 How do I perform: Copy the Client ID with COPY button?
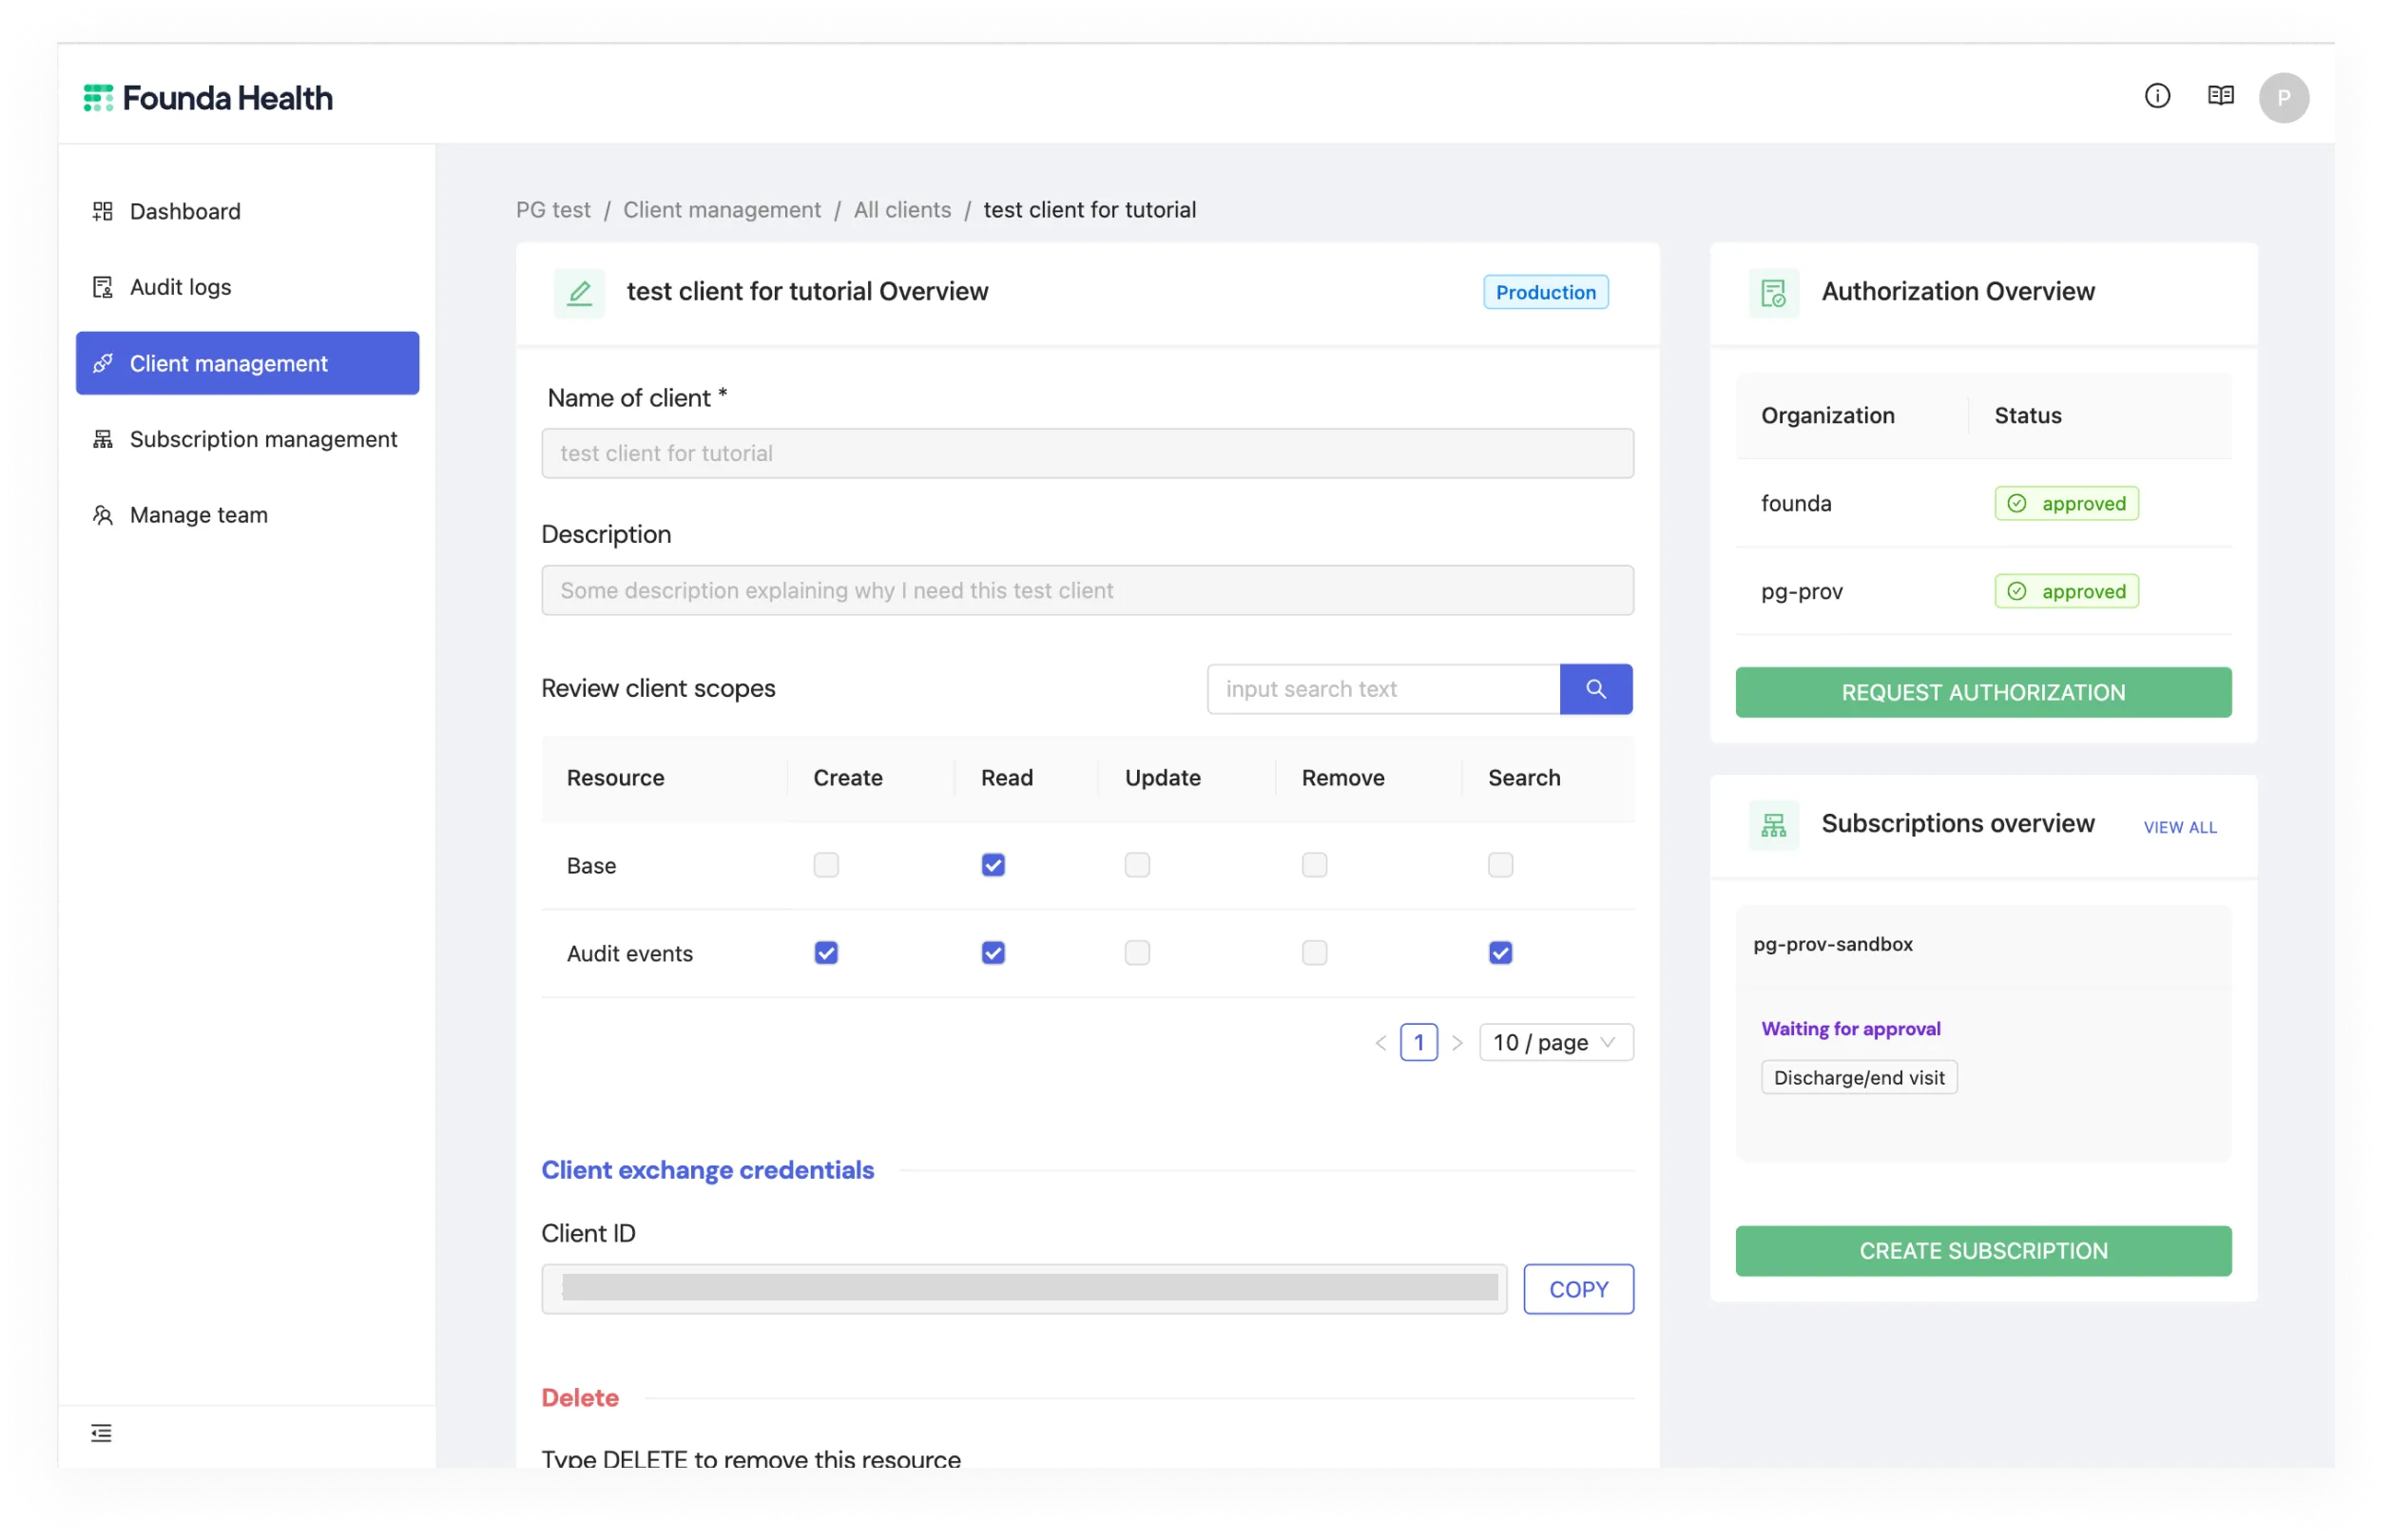pos(1578,1289)
